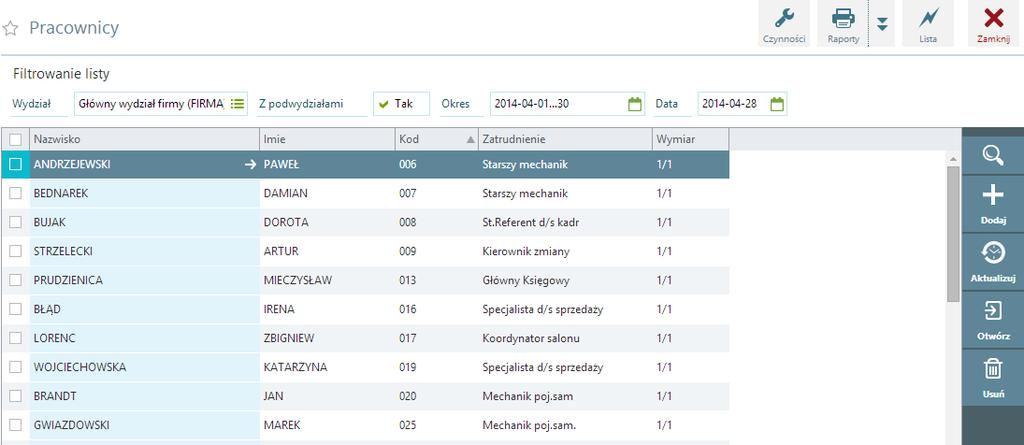This screenshot has height=445, width=1024.
Task: Click the St.Referent d/s kadr cell
Action: click(565, 222)
